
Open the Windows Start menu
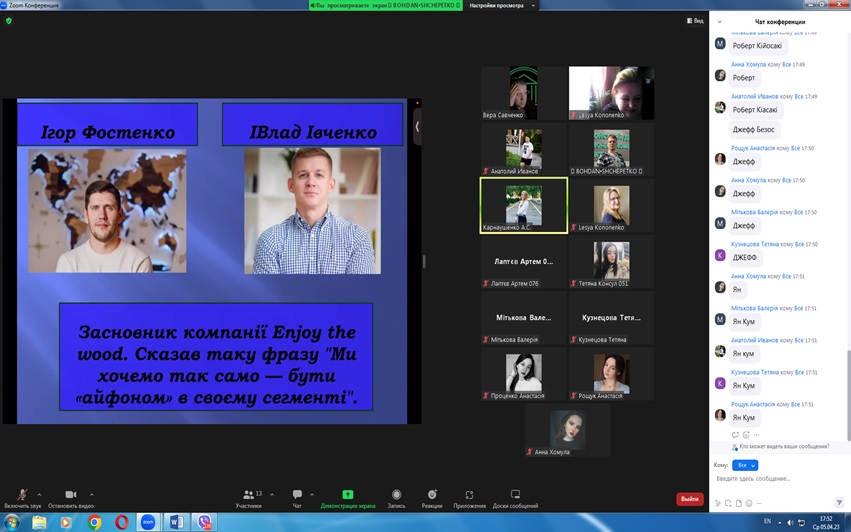[x=11, y=522]
